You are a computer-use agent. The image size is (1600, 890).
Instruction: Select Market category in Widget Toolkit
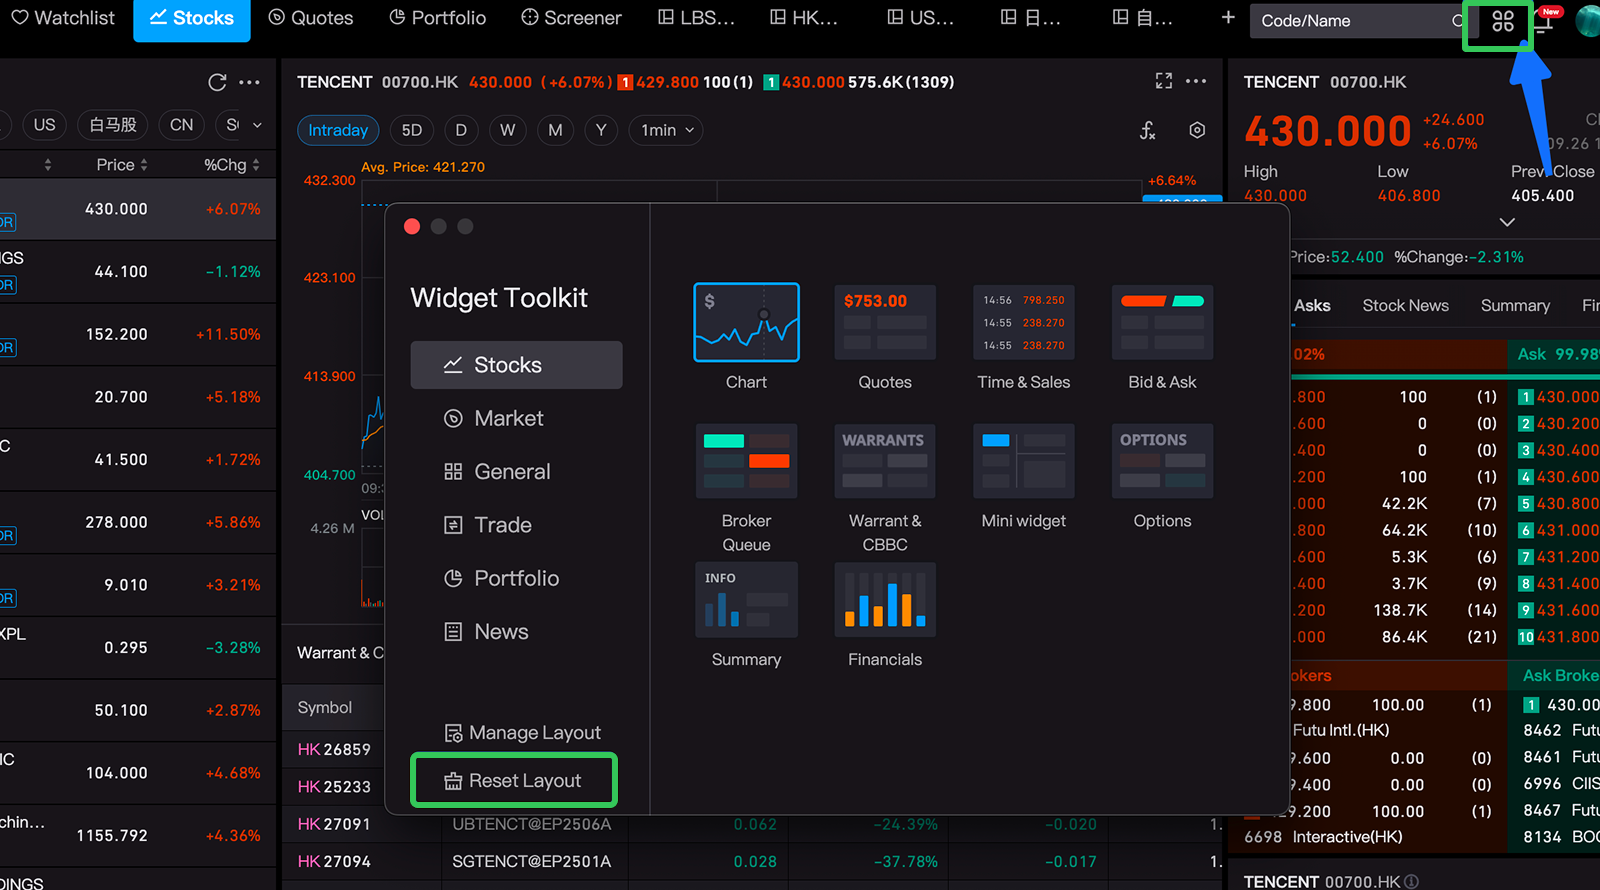pos(508,418)
